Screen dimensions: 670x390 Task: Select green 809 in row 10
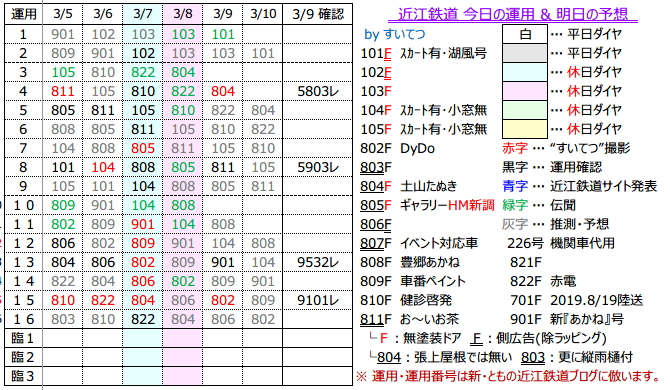point(63,205)
